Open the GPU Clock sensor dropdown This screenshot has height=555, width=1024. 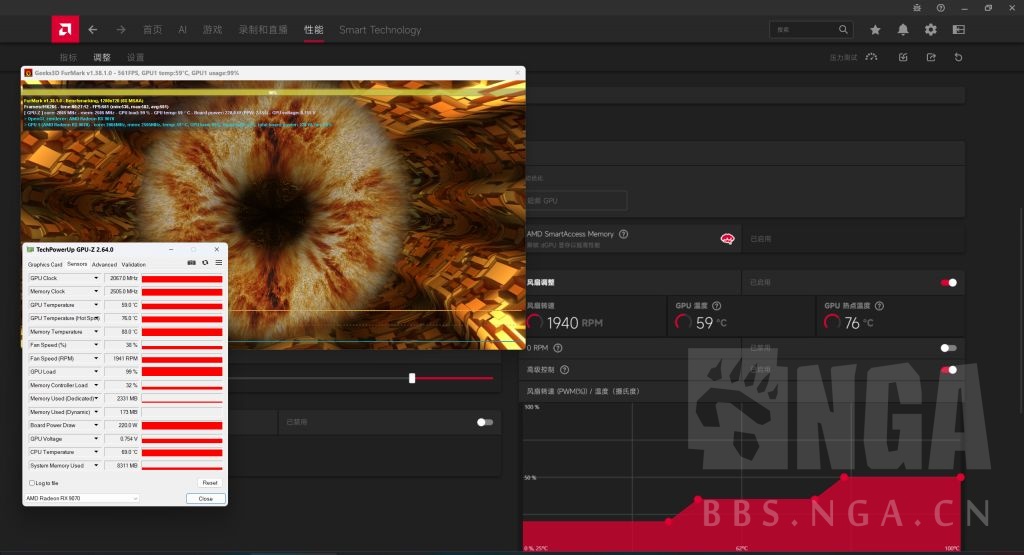(x=97, y=278)
